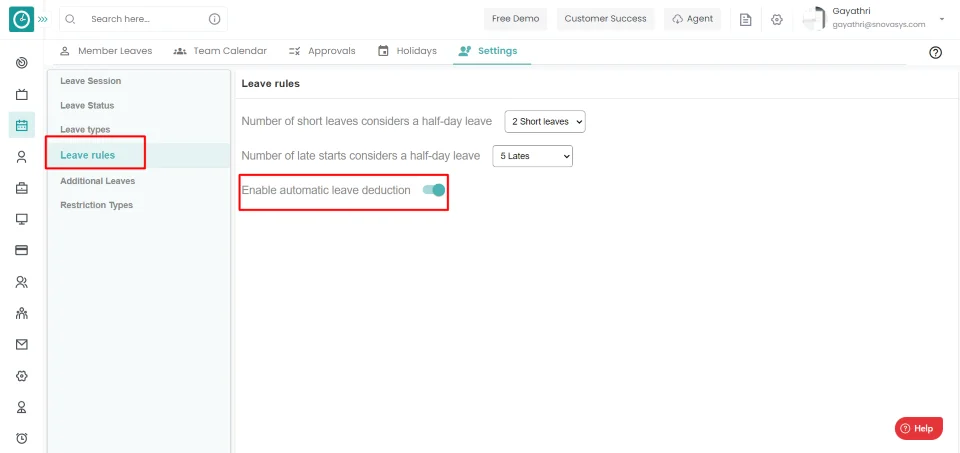Click Gayathri's profile avatar
The image size is (960, 453).
point(814,19)
